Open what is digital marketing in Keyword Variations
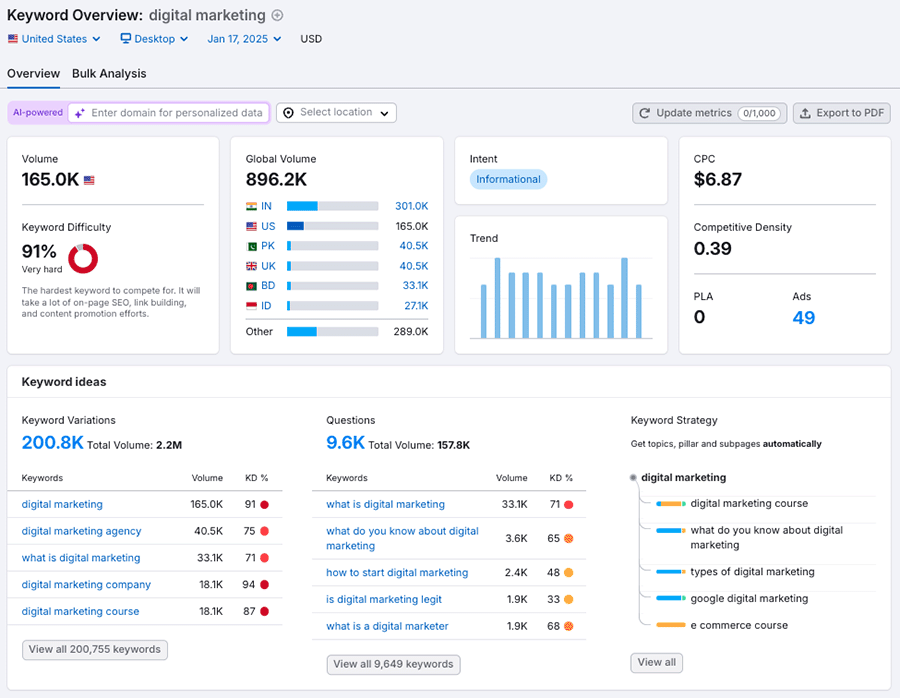The image size is (900, 698). coord(81,558)
